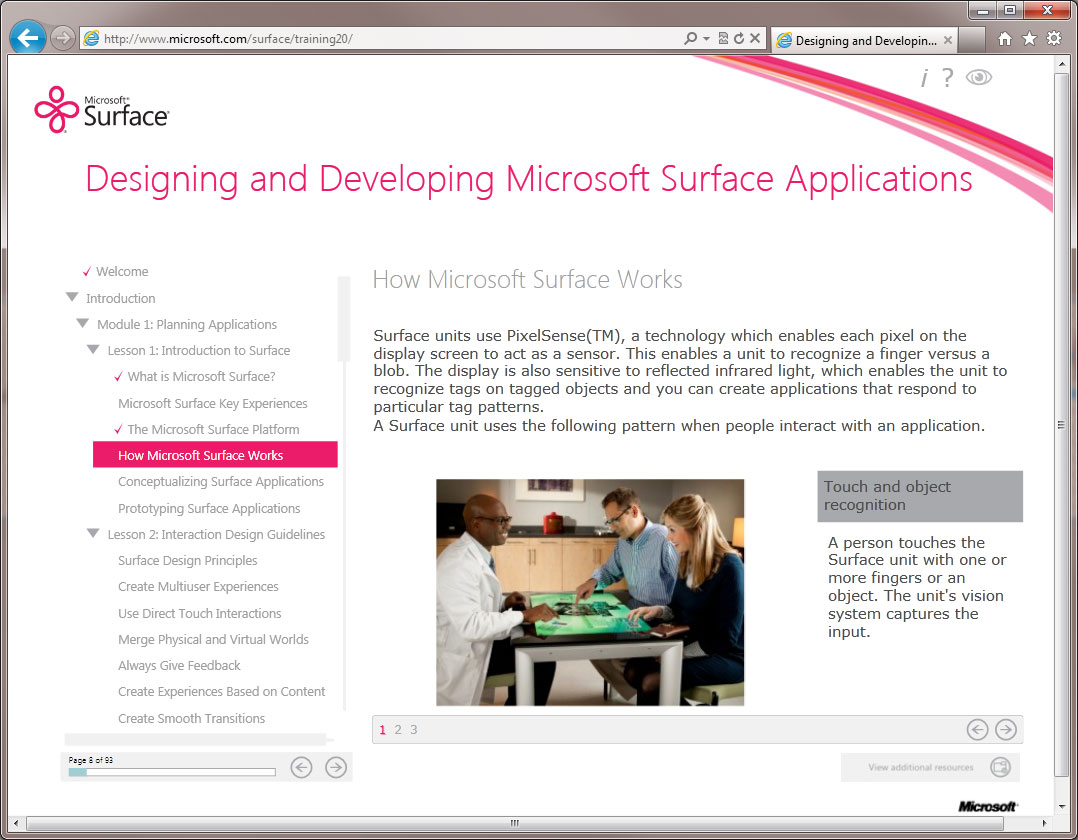1078x840 pixels.
Task: Click the search magnifier in address bar
Action: 690,38
